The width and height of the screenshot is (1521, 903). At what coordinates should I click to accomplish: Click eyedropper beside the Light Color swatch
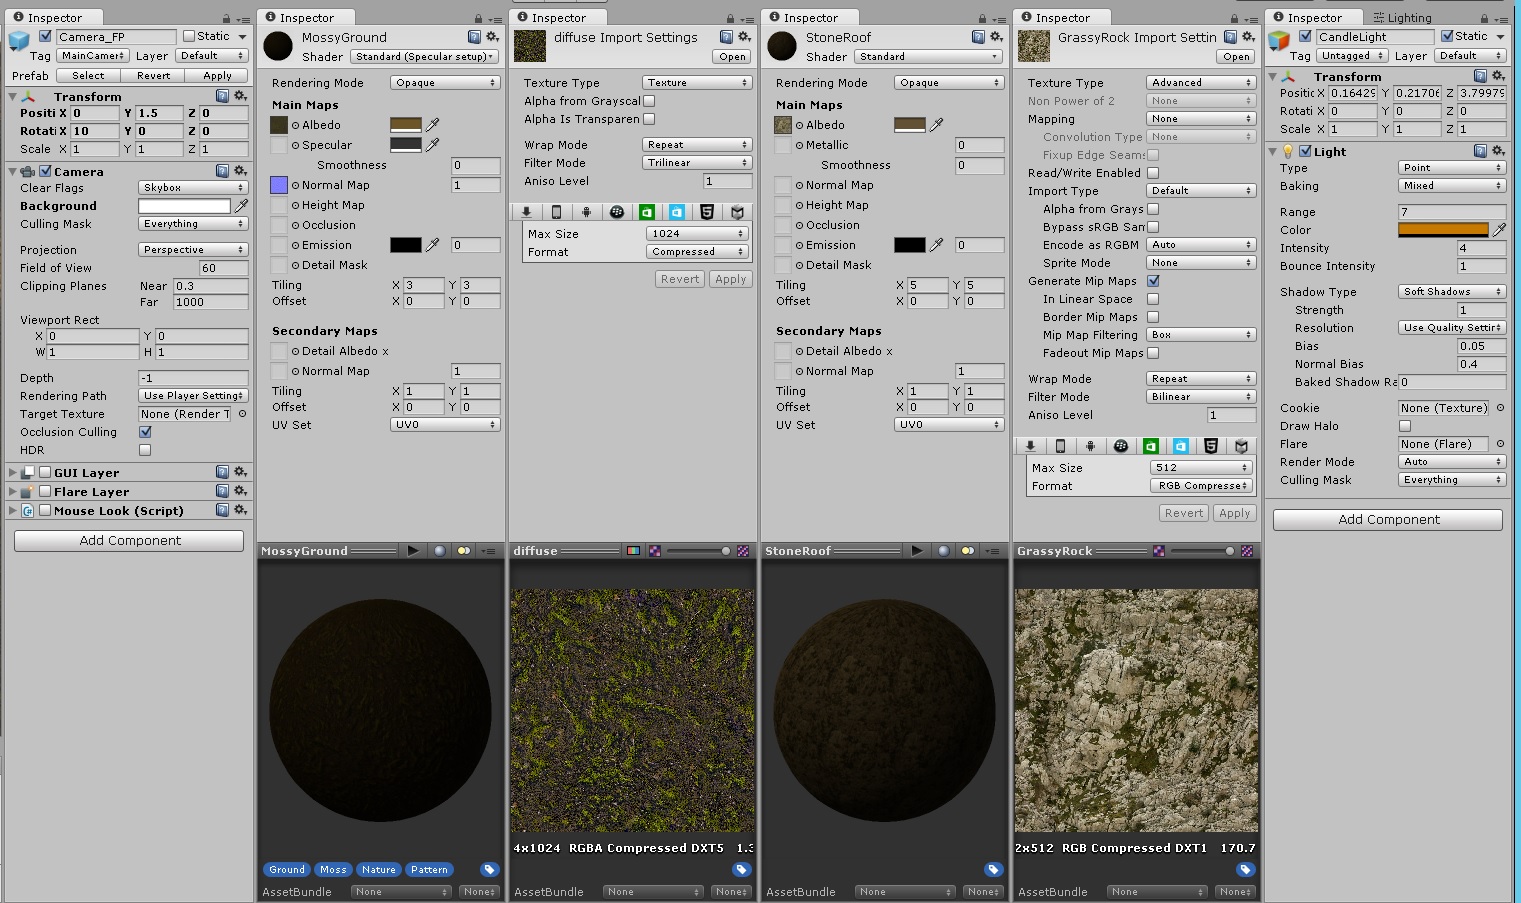point(1499,230)
